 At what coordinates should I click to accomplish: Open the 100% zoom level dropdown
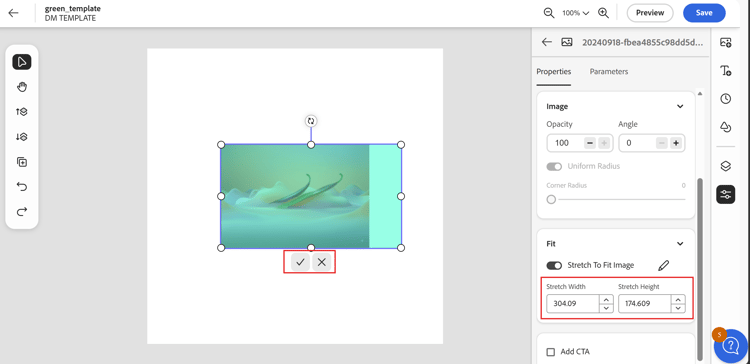coord(575,13)
